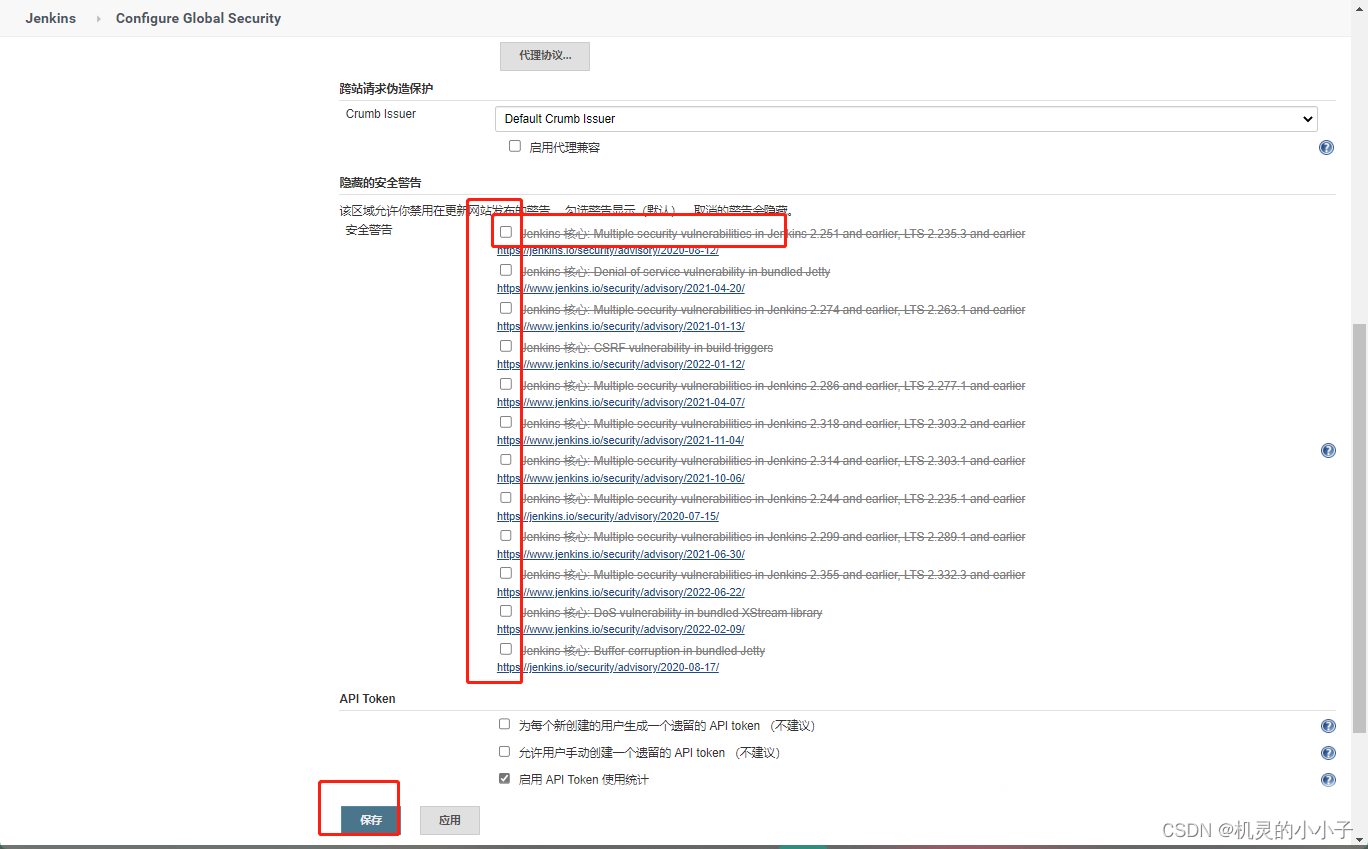Check warning for Jenkins 2.274 and earlier
Screen dimensions: 1368x849
point(506,308)
